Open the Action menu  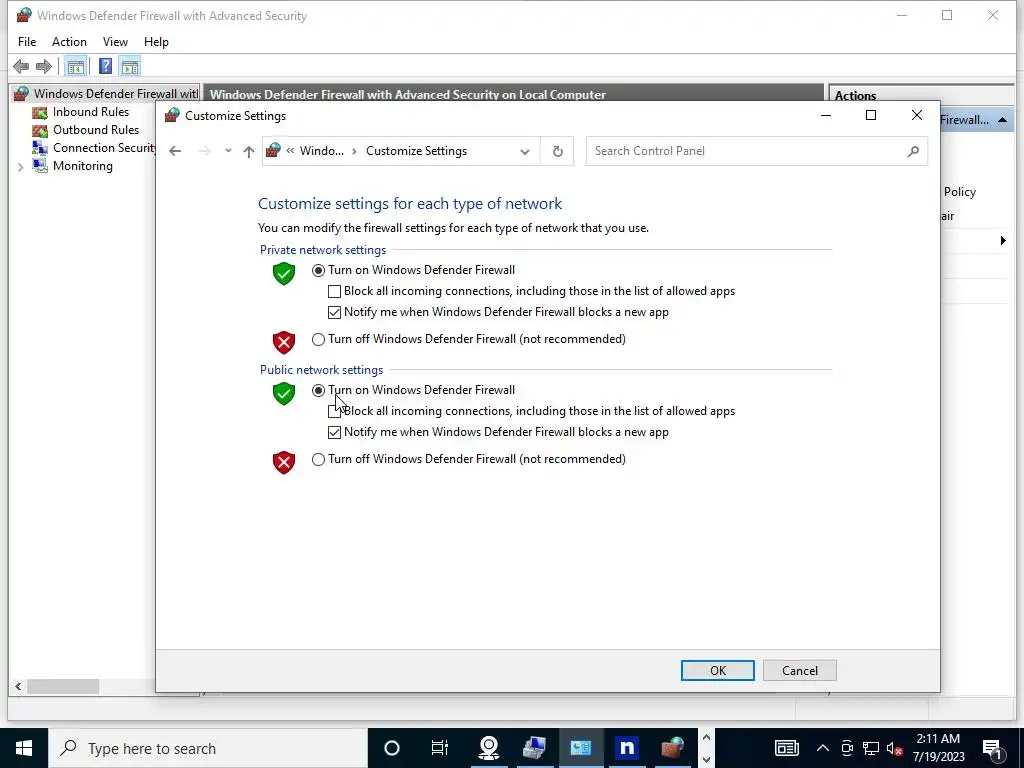coord(69,42)
